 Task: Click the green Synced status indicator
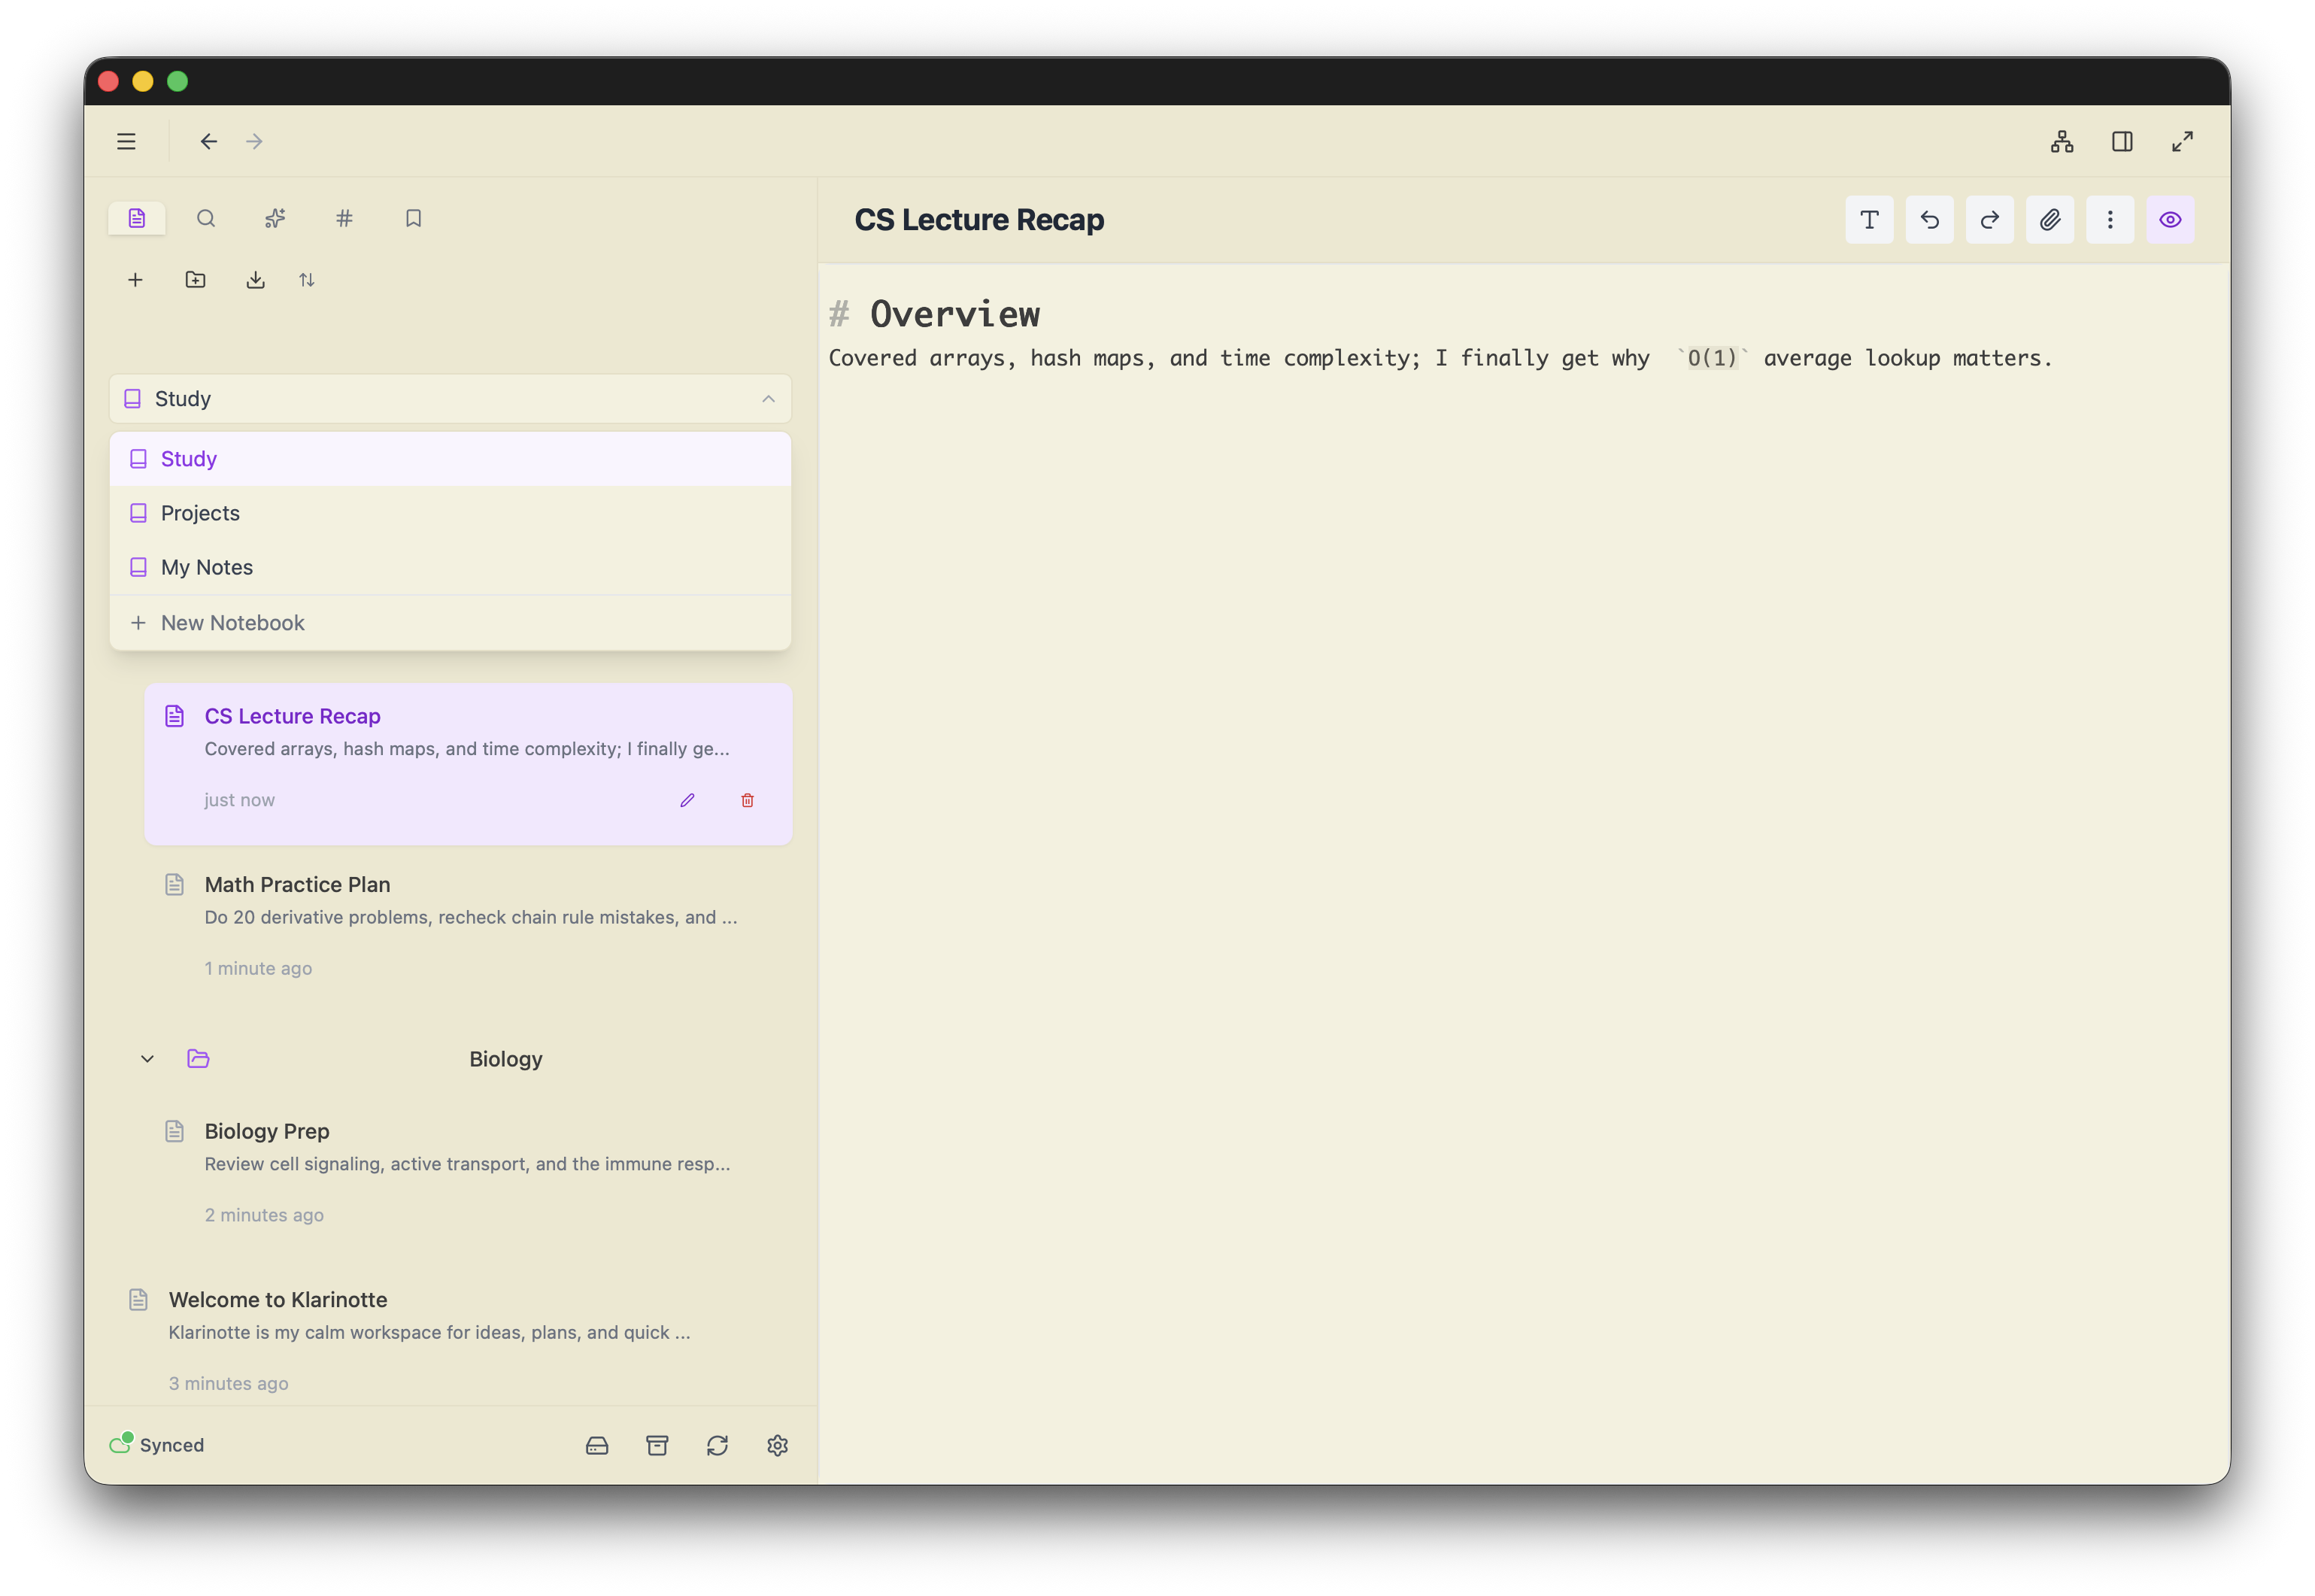156,1445
